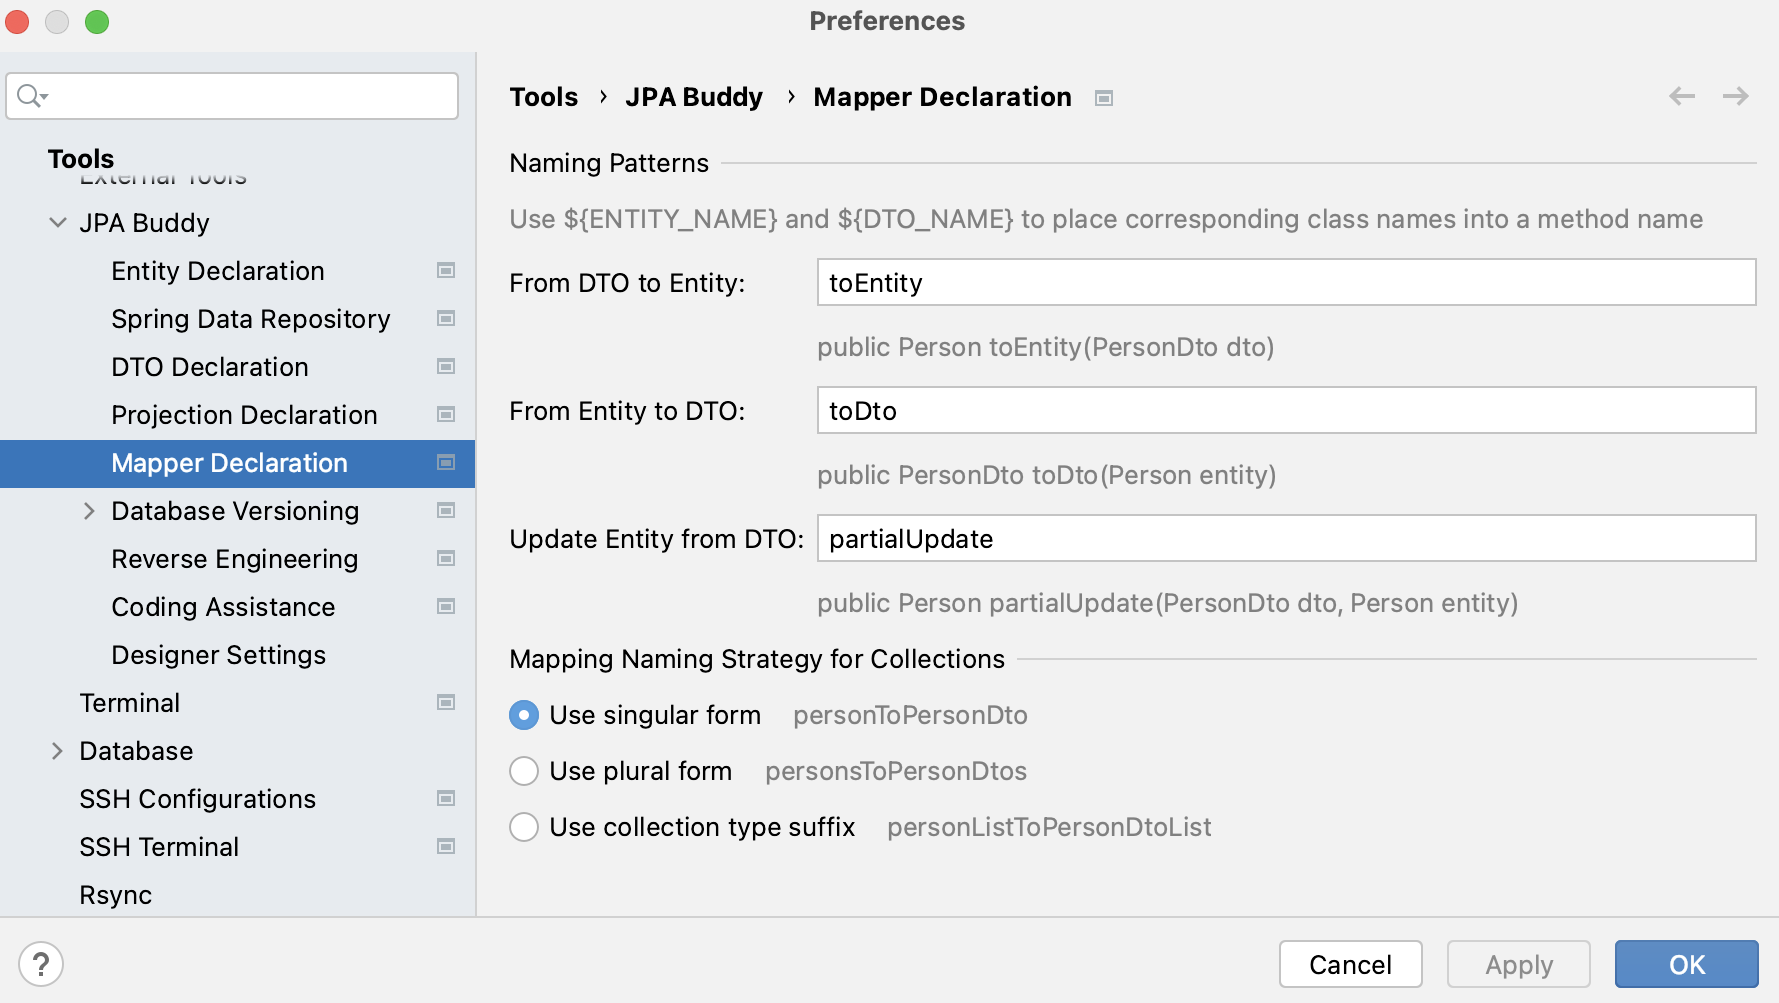
Task: Click the back navigation arrow
Action: (1681, 96)
